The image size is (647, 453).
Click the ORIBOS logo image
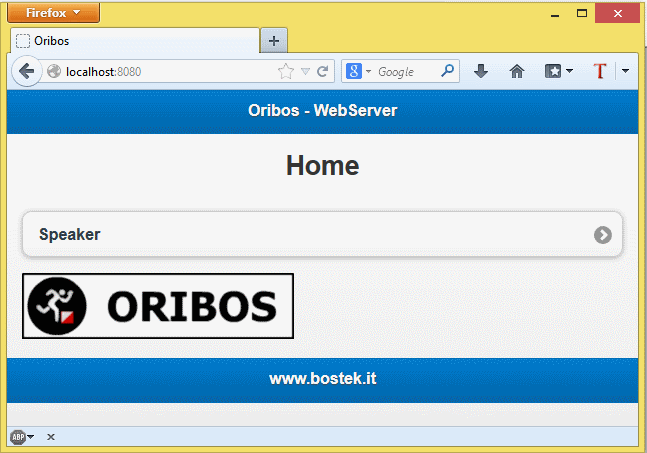point(158,306)
